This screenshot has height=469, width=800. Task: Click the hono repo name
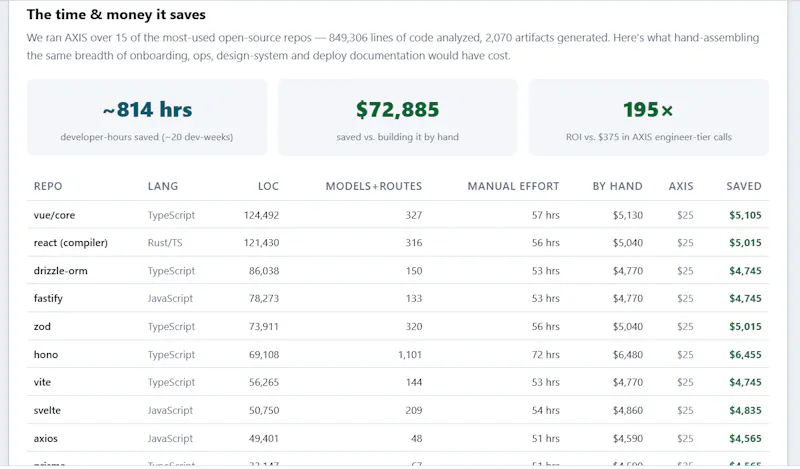pos(46,355)
